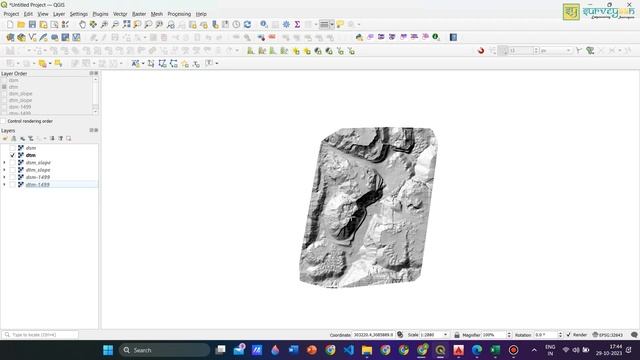Enable the dtm-1499 layer checkbox
The width and height of the screenshot is (640, 360).
point(12,184)
